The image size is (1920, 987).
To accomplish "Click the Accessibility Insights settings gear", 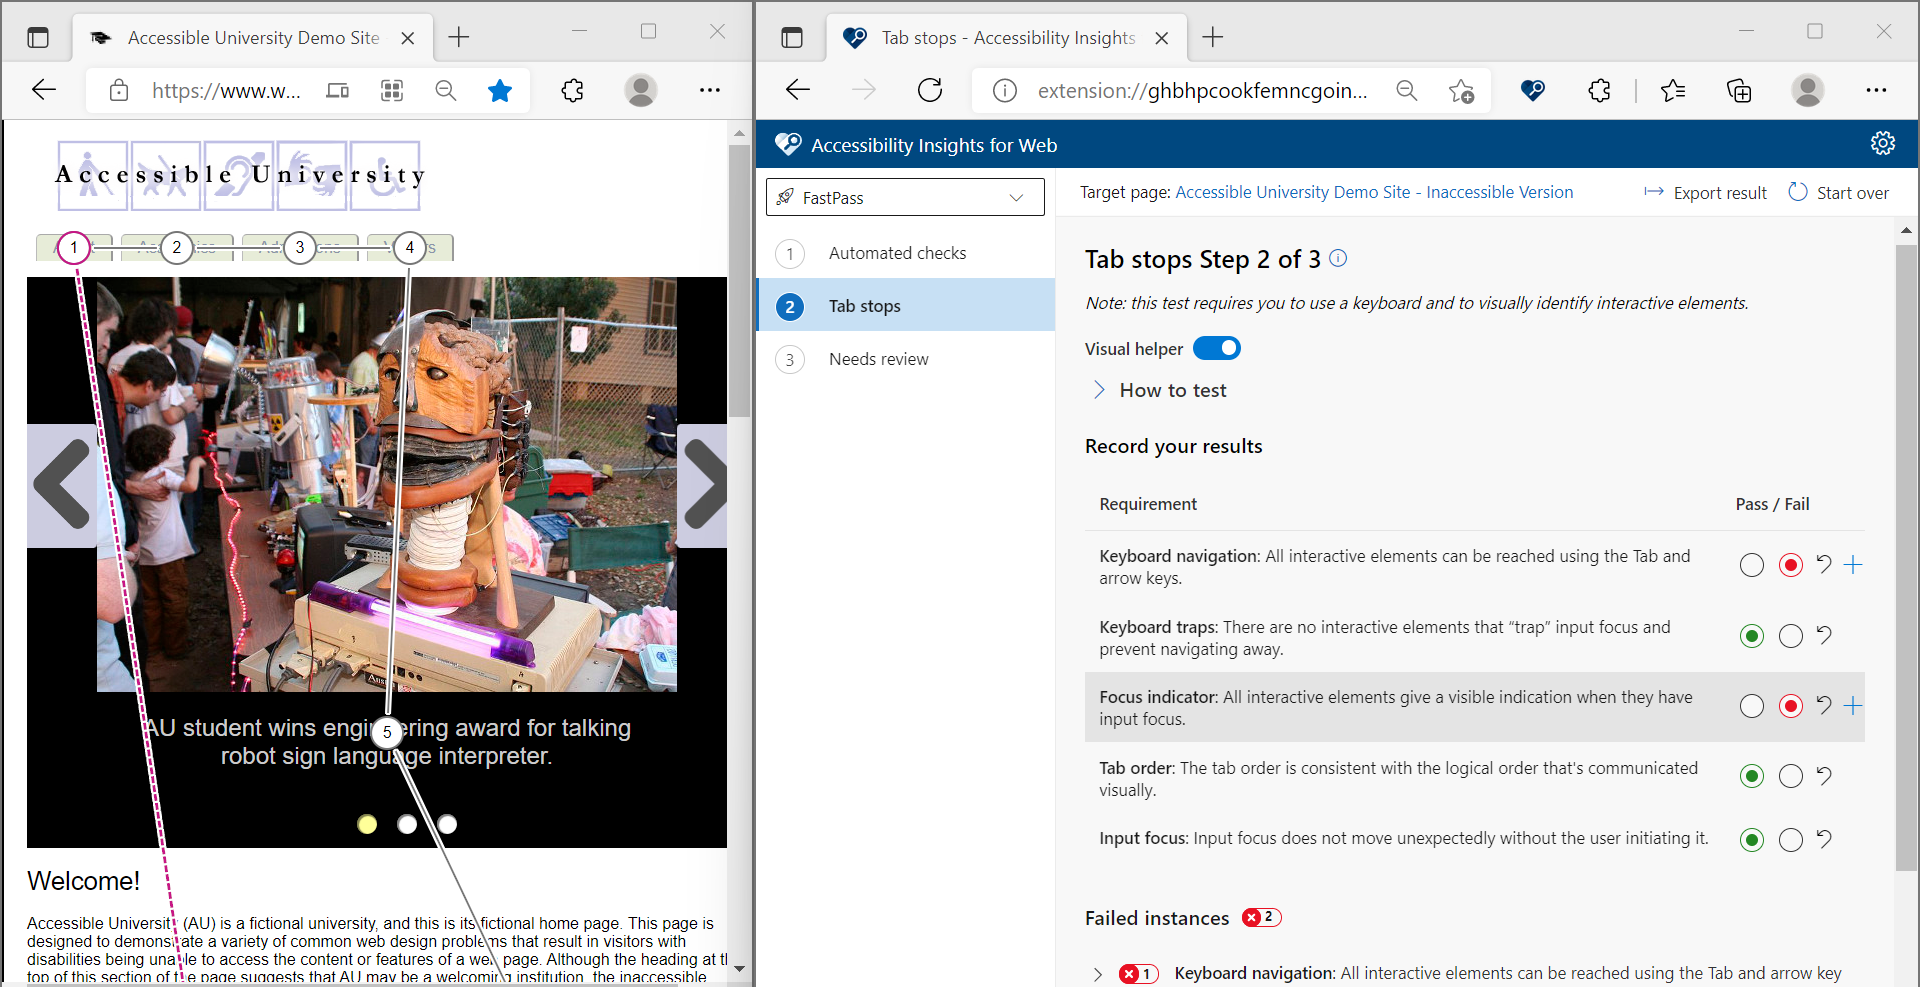I will [1883, 144].
